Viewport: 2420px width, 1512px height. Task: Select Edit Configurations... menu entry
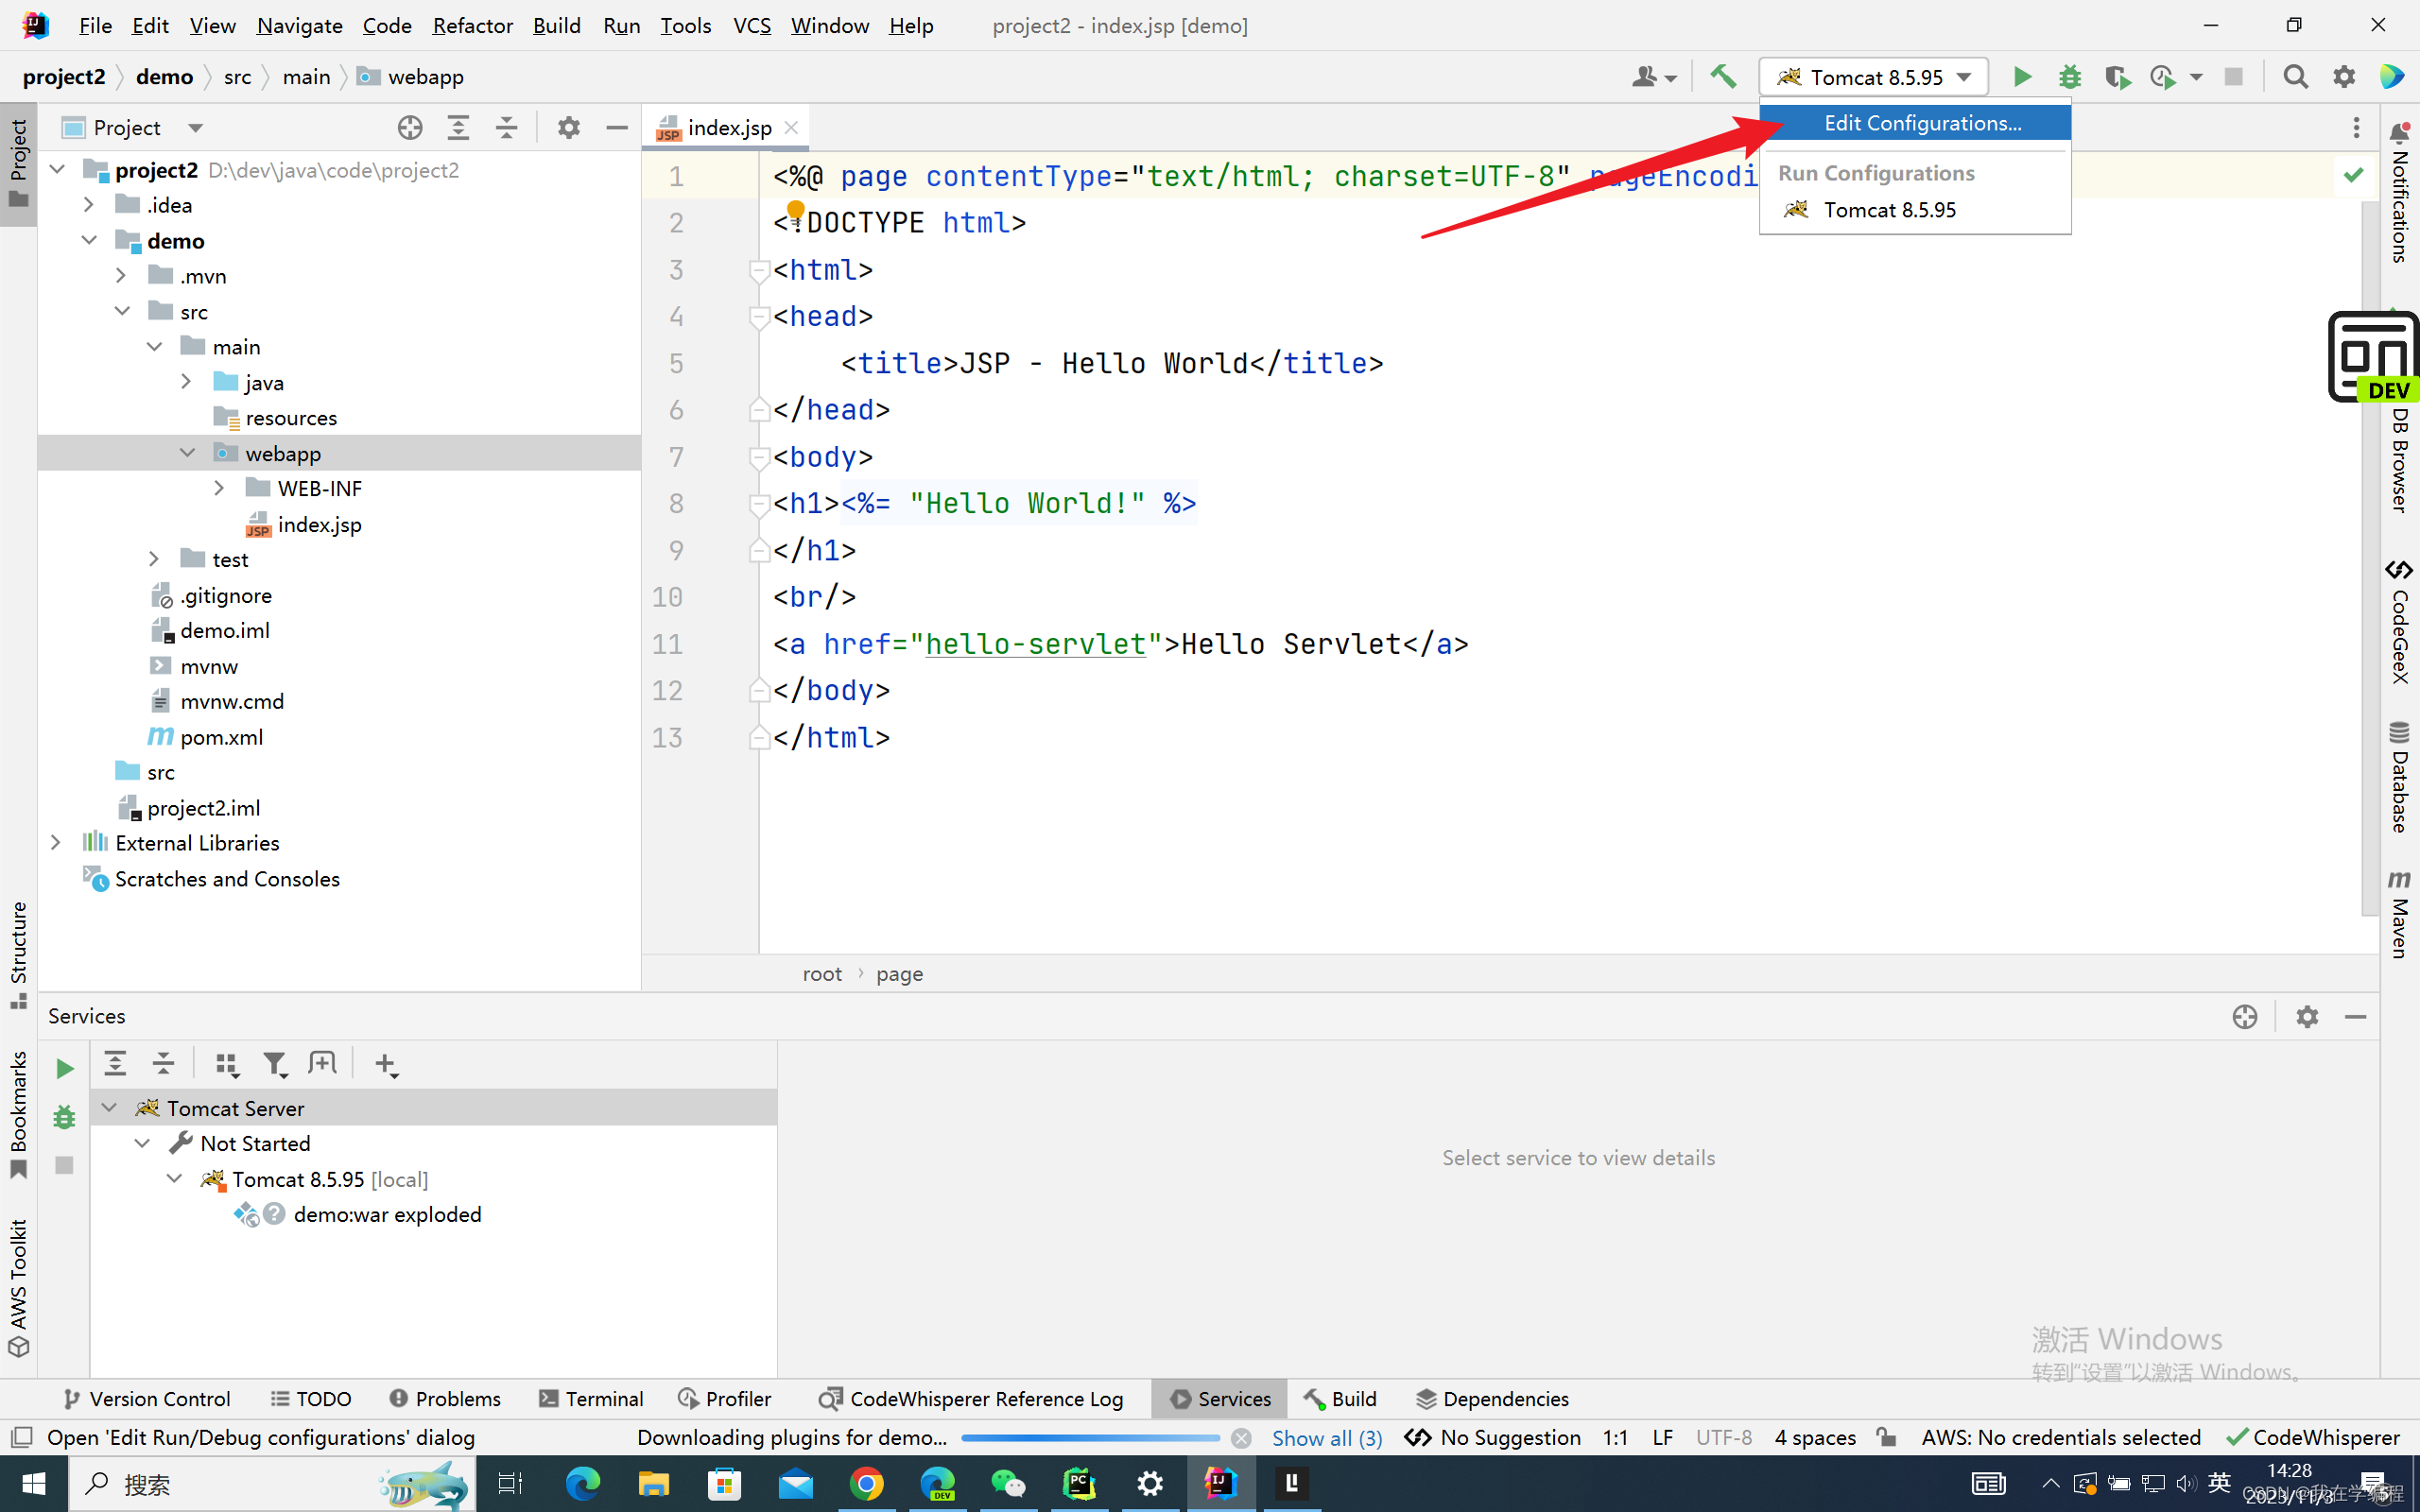click(1921, 123)
